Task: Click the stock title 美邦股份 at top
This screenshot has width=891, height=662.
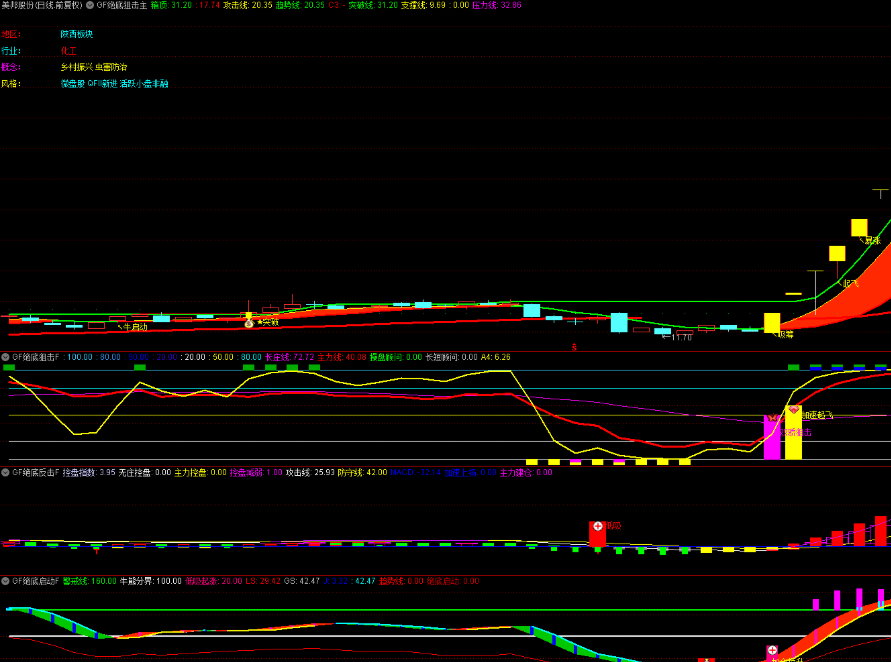Action: pyautogui.click(x=20, y=5)
